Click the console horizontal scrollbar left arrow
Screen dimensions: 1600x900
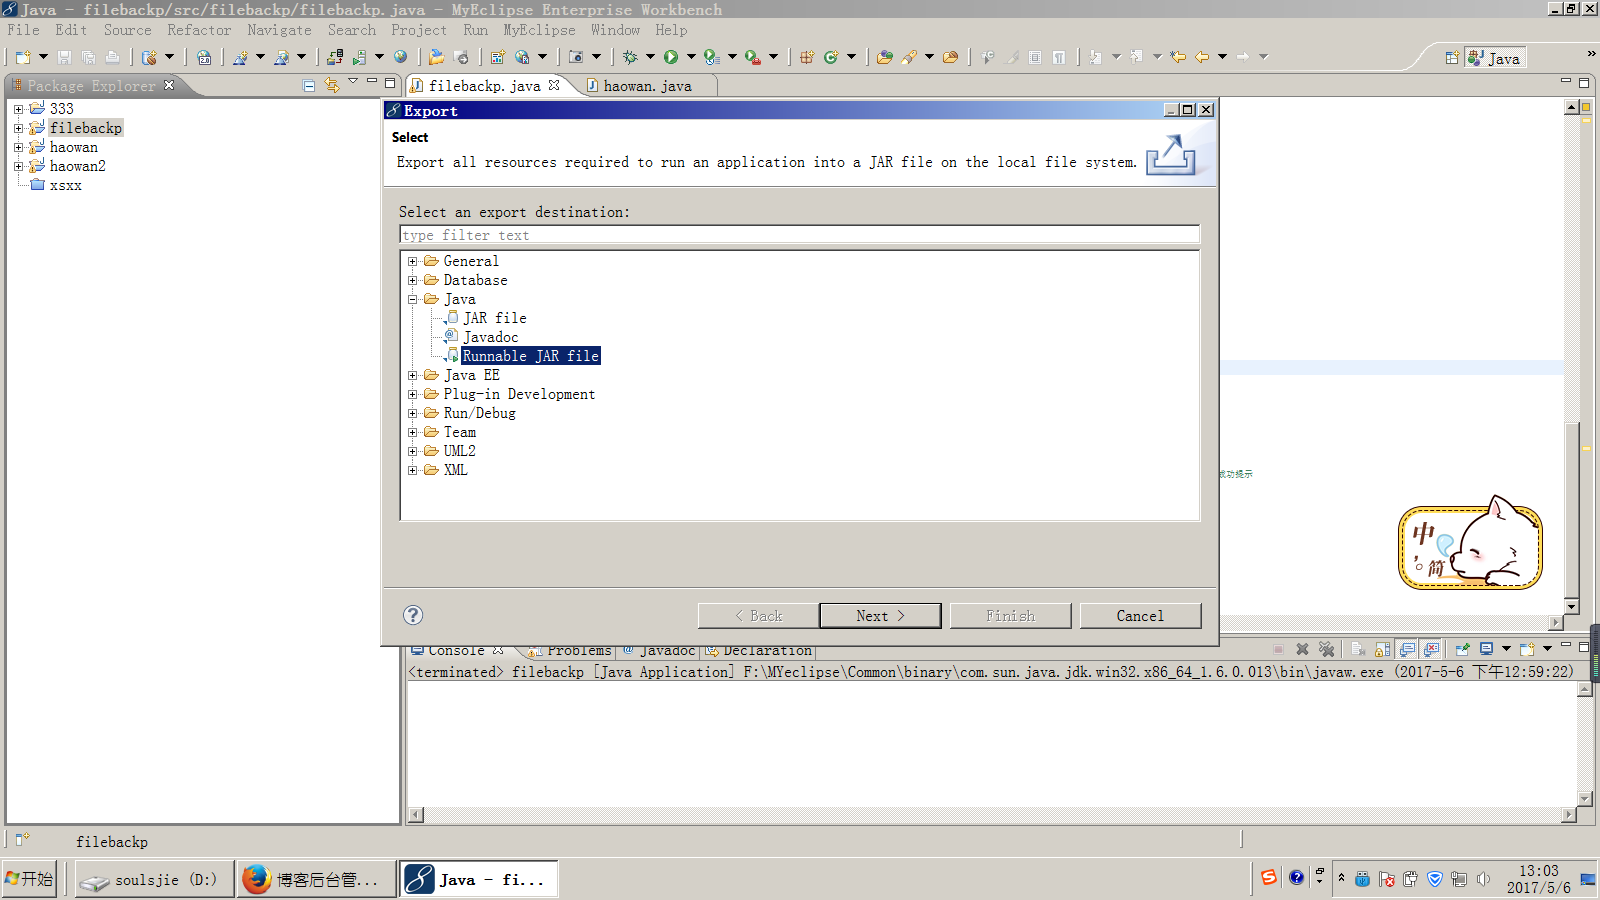tap(416, 815)
